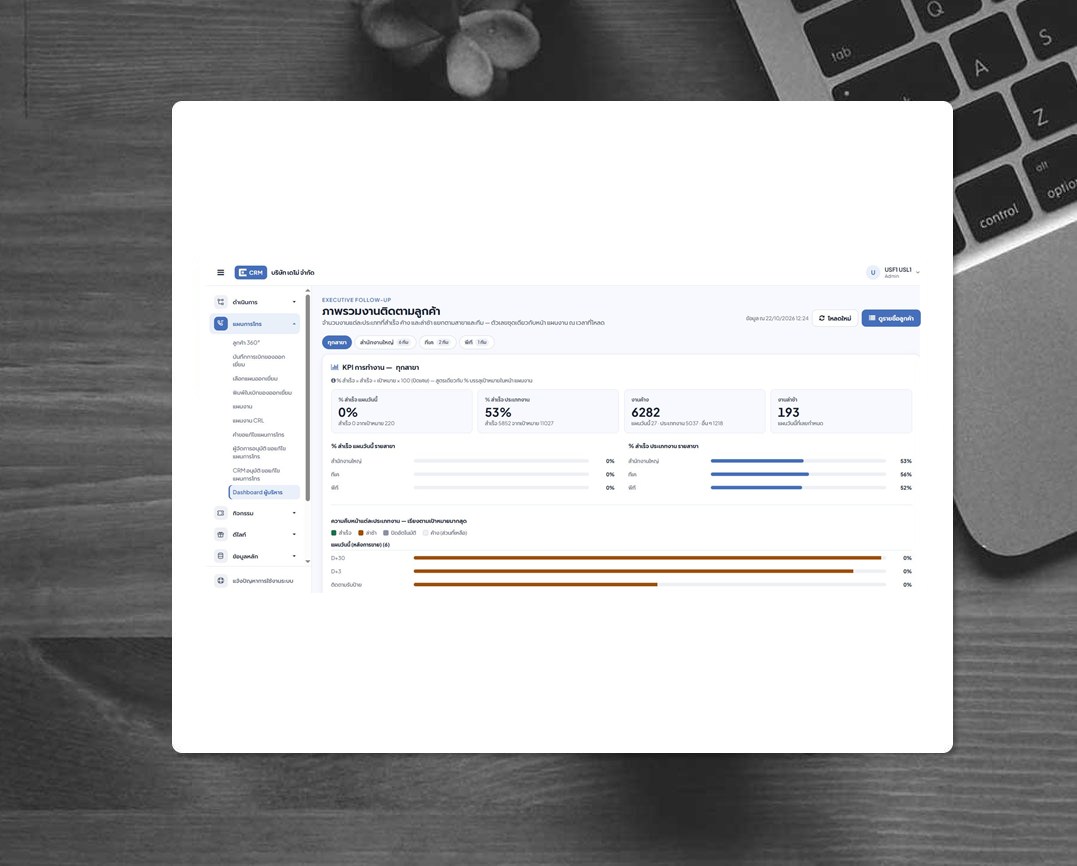Select the สำนักงานใหญ่ 6 ทีม filter tab
1077x866 pixels.
385,342
